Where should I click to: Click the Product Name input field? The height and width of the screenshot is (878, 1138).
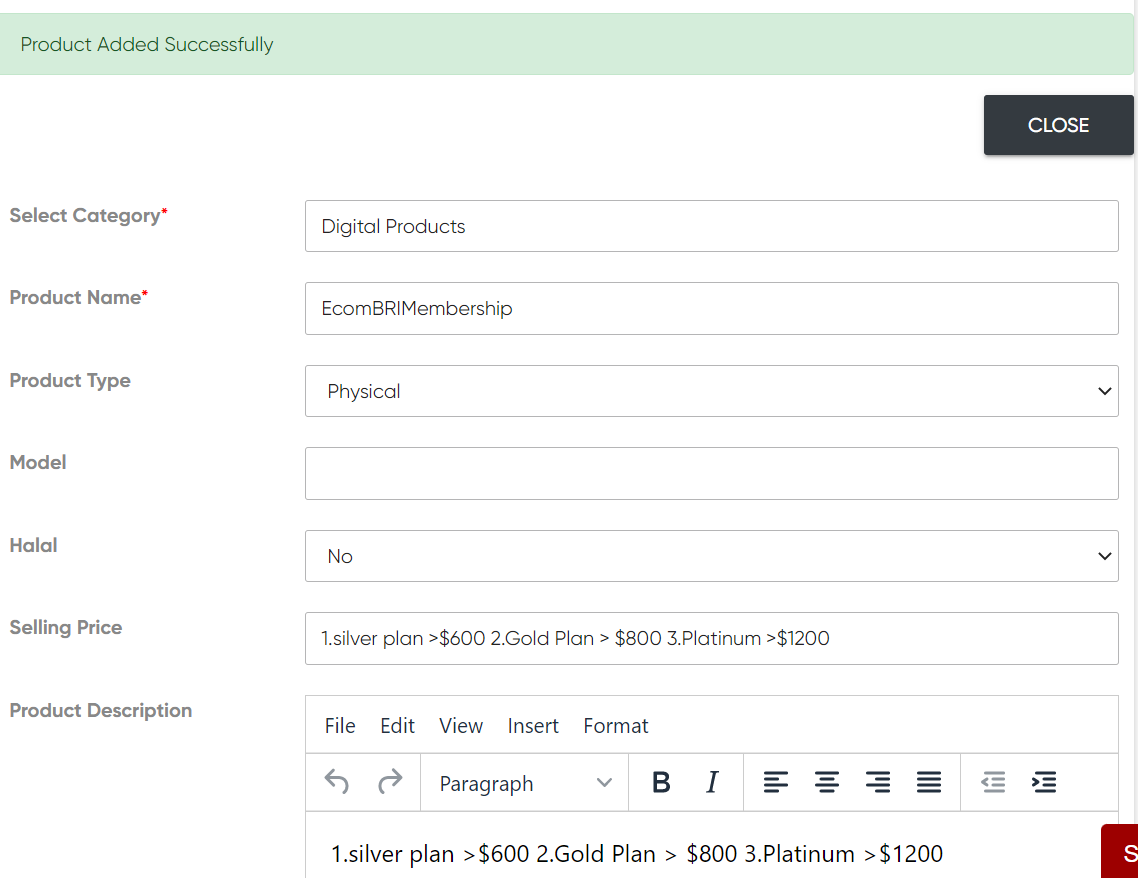[711, 308]
